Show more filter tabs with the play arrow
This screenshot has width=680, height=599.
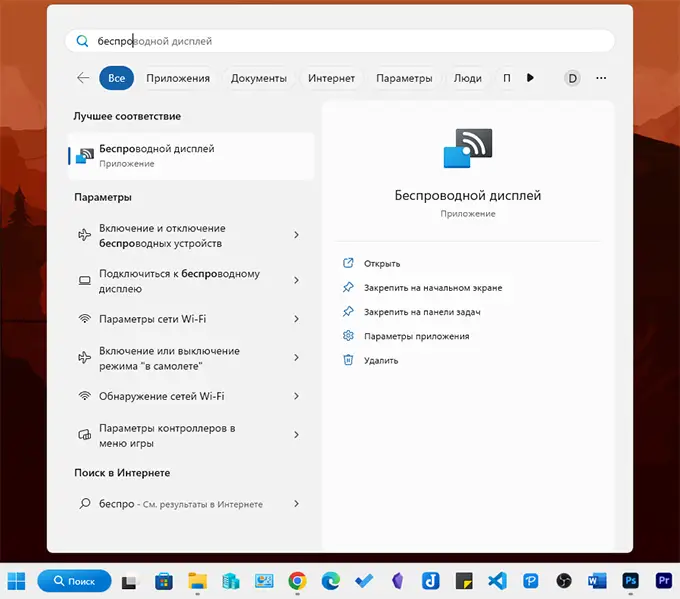tap(530, 78)
